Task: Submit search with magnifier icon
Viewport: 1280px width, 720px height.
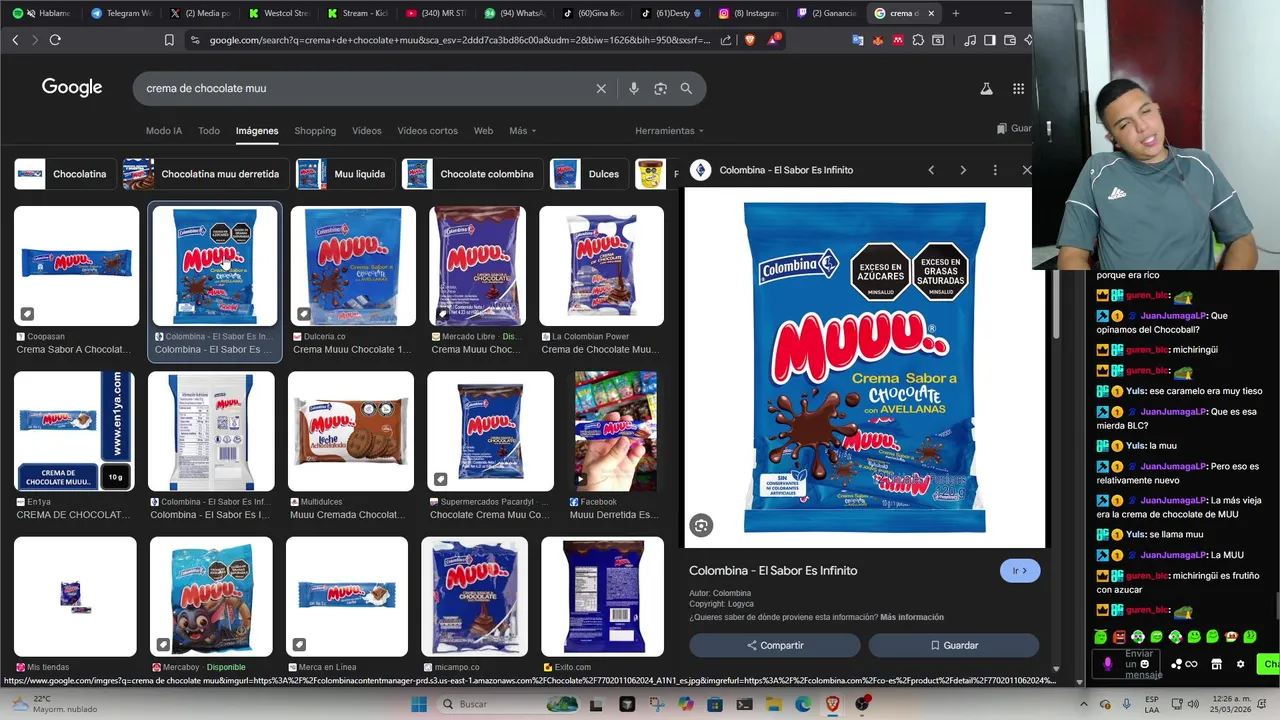Action: point(686,88)
